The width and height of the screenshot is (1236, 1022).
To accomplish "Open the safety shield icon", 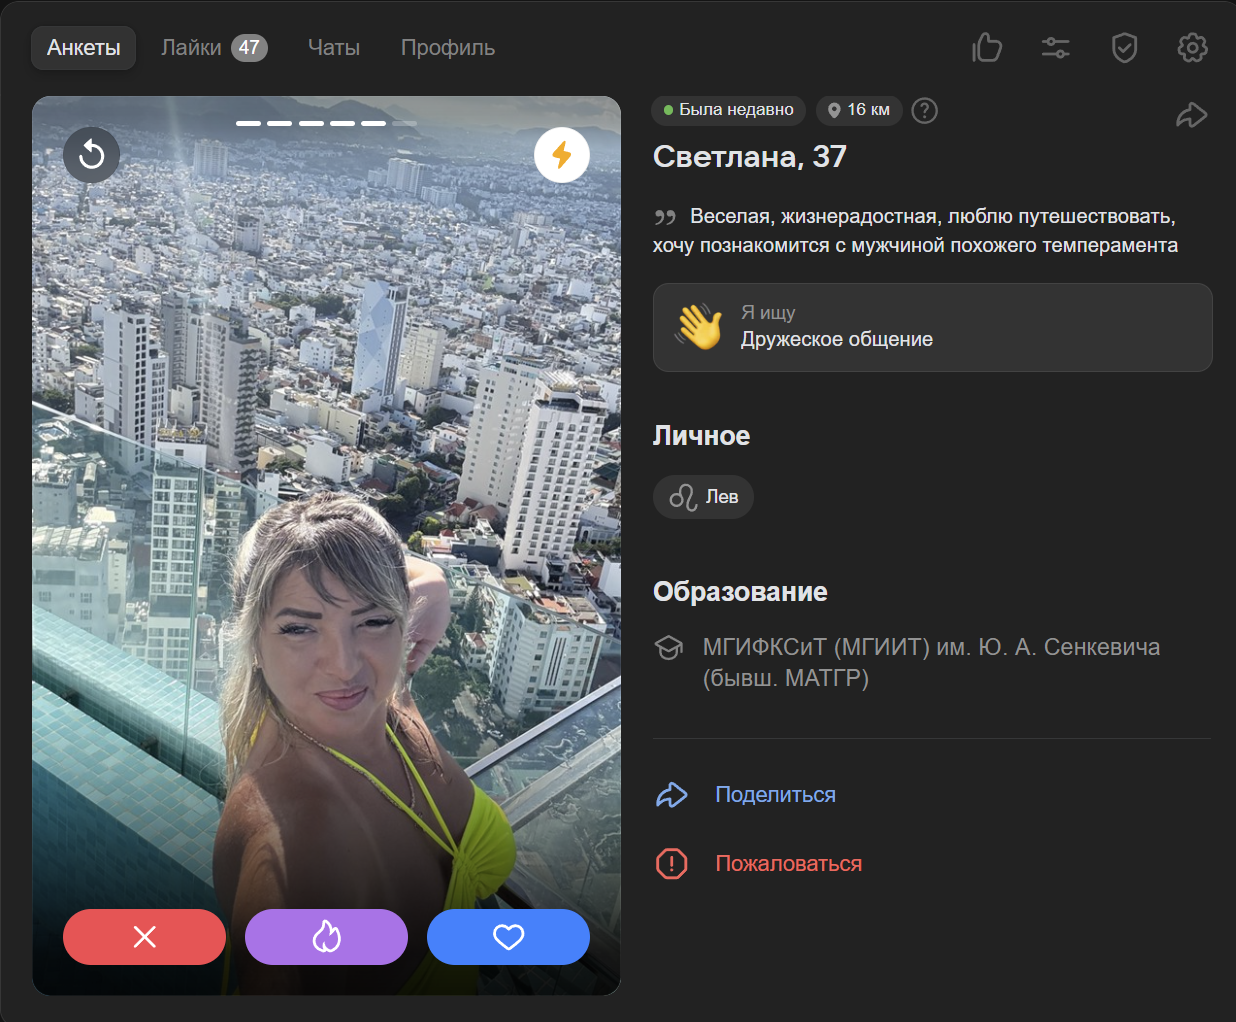I will pyautogui.click(x=1125, y=47).
